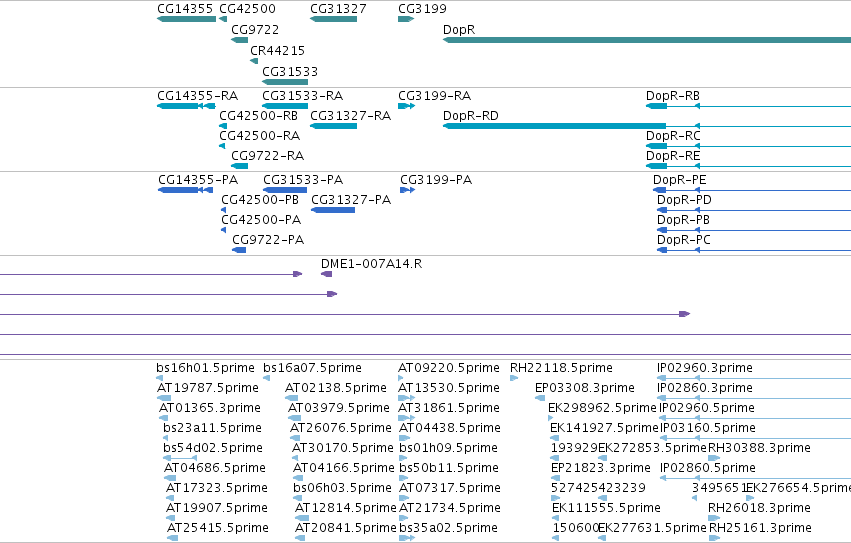Viewport: 851px width, 543px height.
Task: Select the AT04438.5prime EST
Action: pyautogui.click(x=404, y=438)
